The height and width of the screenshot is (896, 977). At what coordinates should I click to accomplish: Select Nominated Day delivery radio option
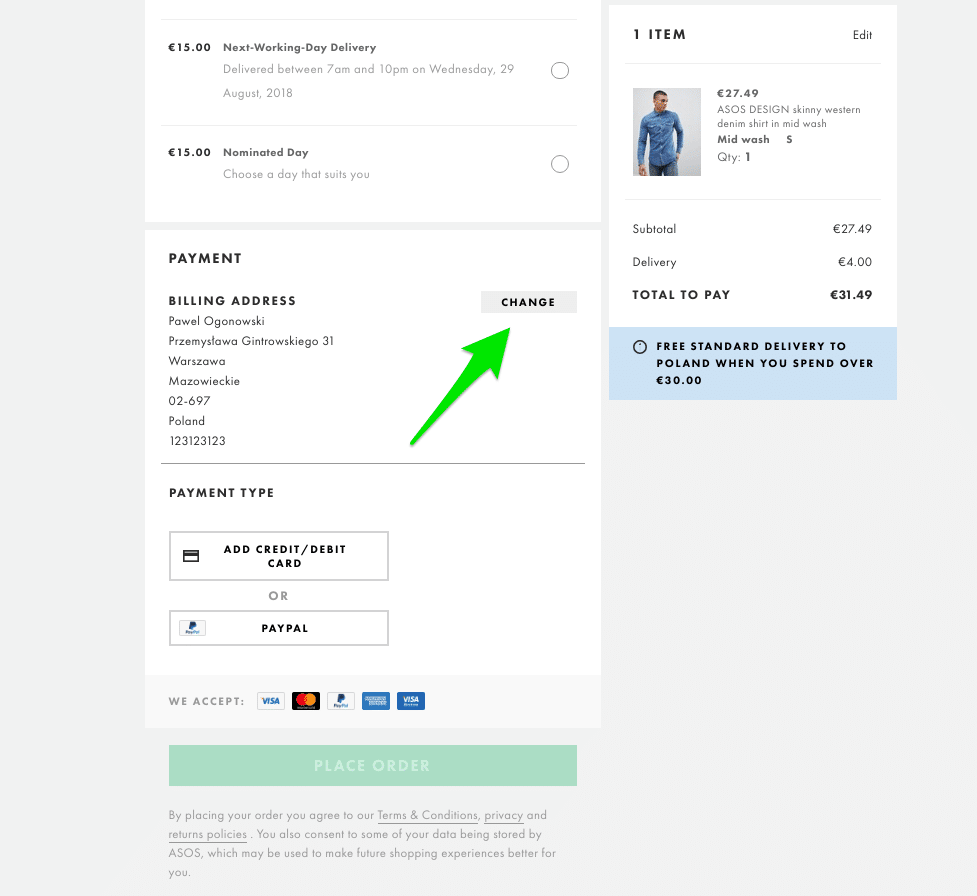560,164
